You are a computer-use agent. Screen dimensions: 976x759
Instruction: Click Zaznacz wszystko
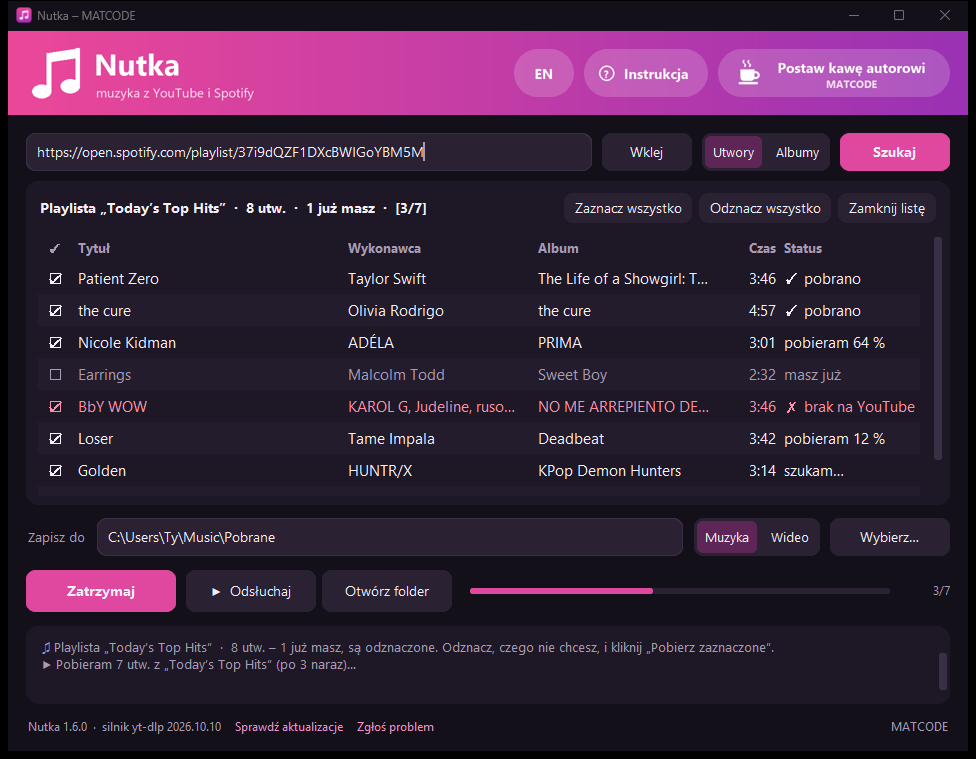pyautogui.click(x=628, y=209)
